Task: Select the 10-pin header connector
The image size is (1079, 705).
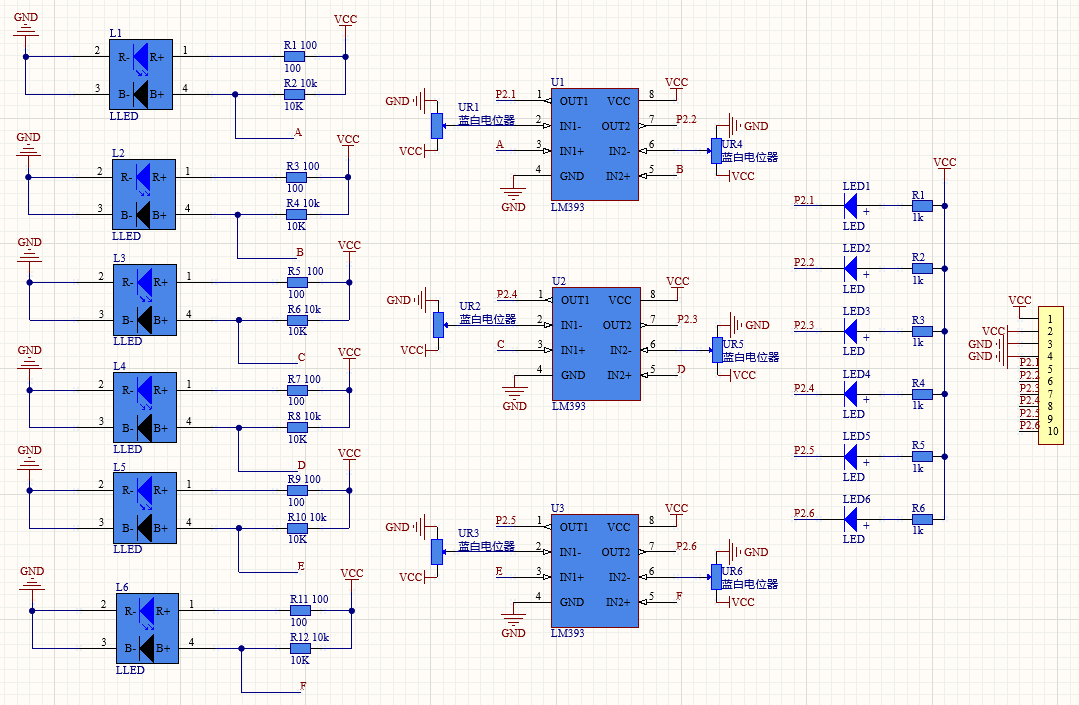Action: pos(1051,376)
